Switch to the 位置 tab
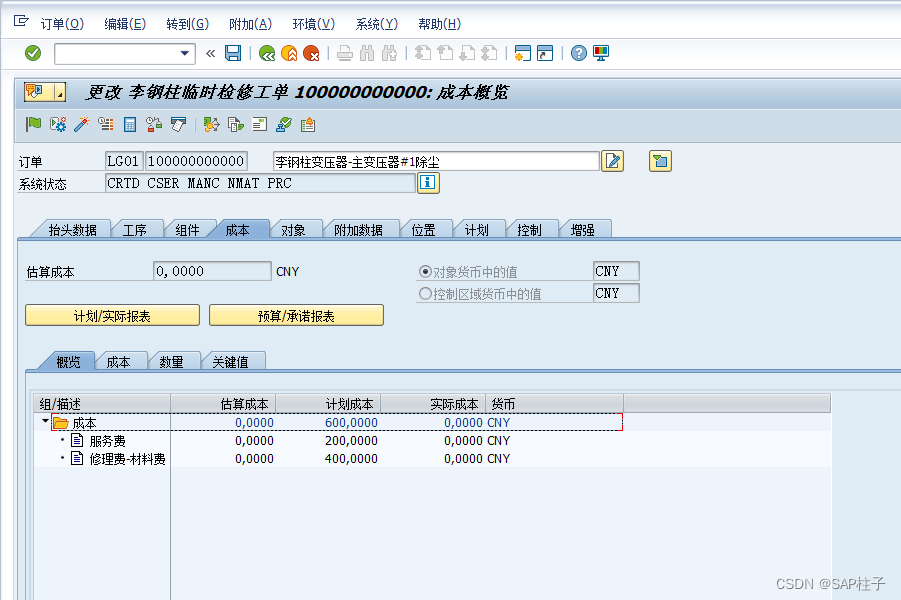This screenshot has width=901, height=600. (423, 230)
